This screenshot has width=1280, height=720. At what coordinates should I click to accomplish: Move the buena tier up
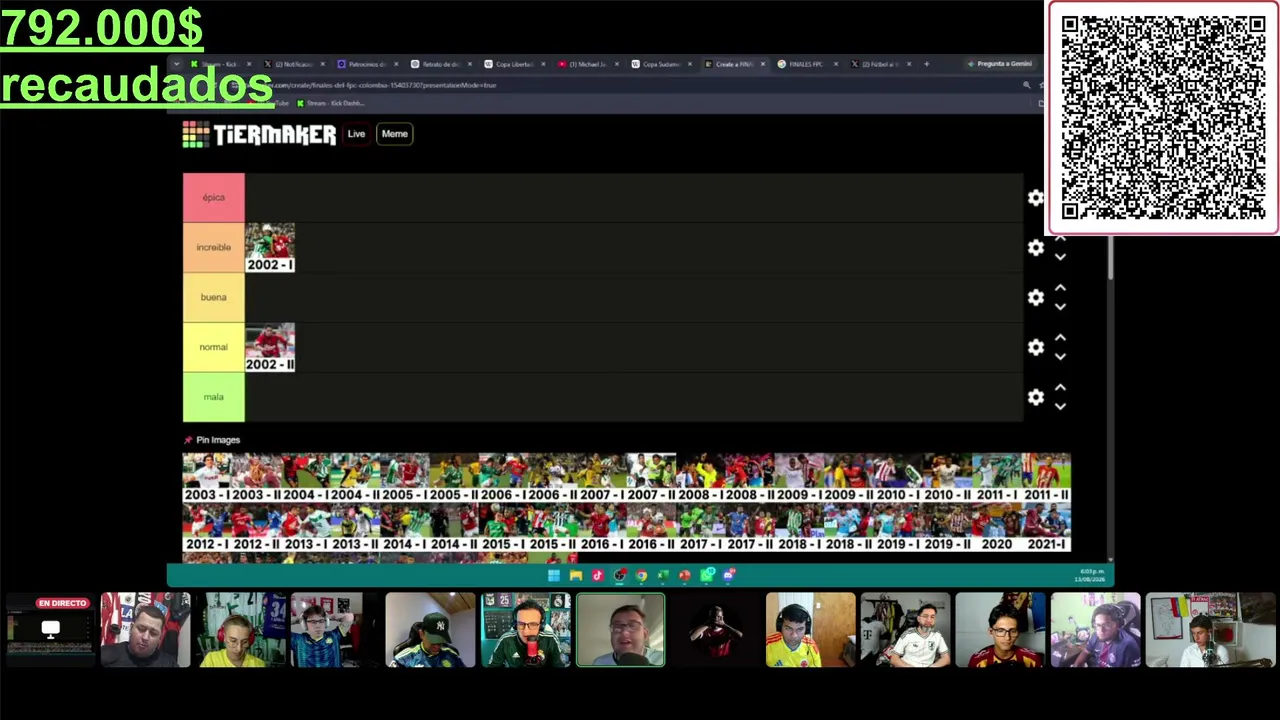tap(1060, 289)
